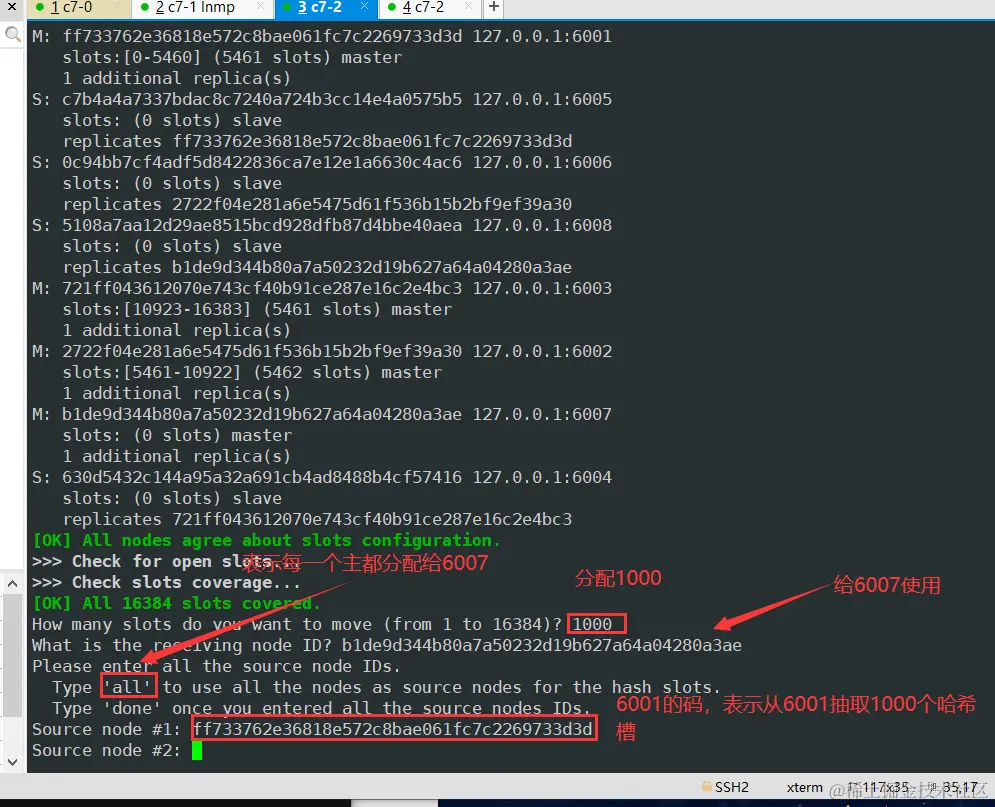Click the ">>> Check slots coverage..." line
Viewport: 995px width, 807px height.
166,582
